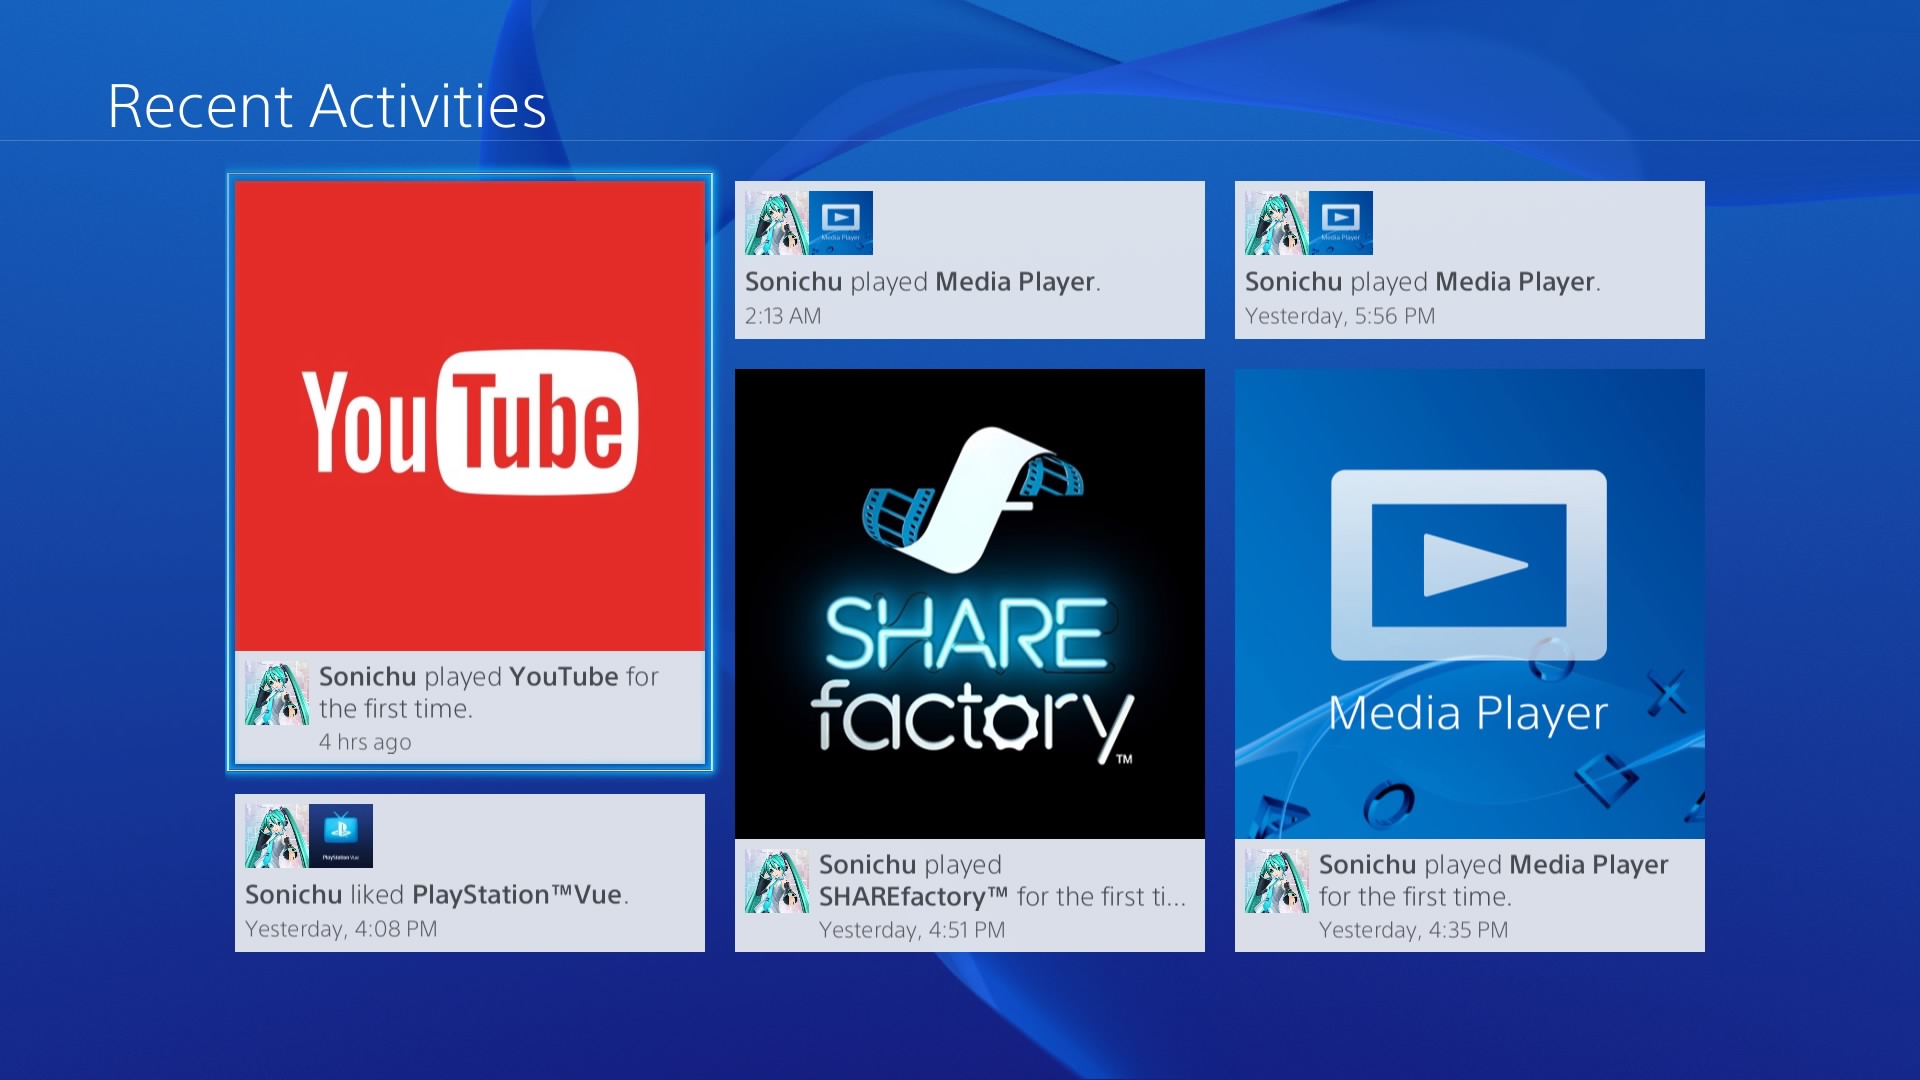Click Media Player icon in Yesterday 5:56 PM card
Image resolution: width=1920 pixels, height=1080 pixels.
(x=1341, y=223)
